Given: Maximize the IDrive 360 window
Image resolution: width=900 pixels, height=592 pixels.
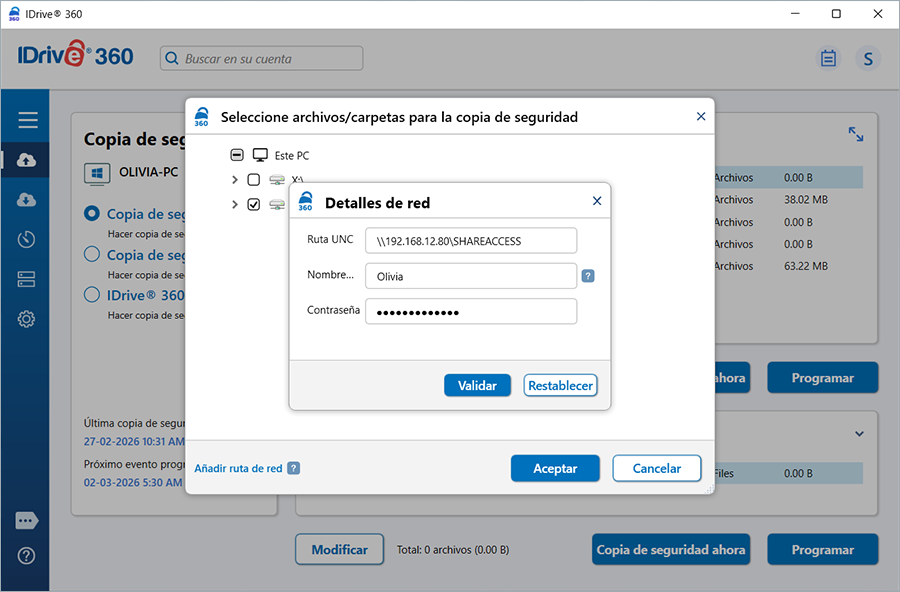Looking at the screenshot, I should click(836, 14).
